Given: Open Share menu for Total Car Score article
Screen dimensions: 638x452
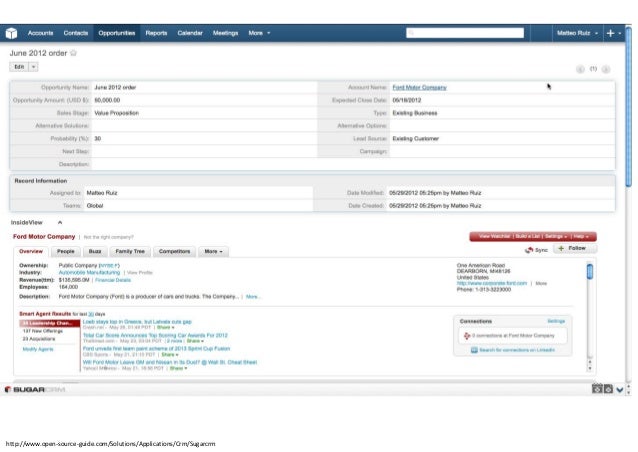Looking at the screenshot, I should click(x=195, y=341).
